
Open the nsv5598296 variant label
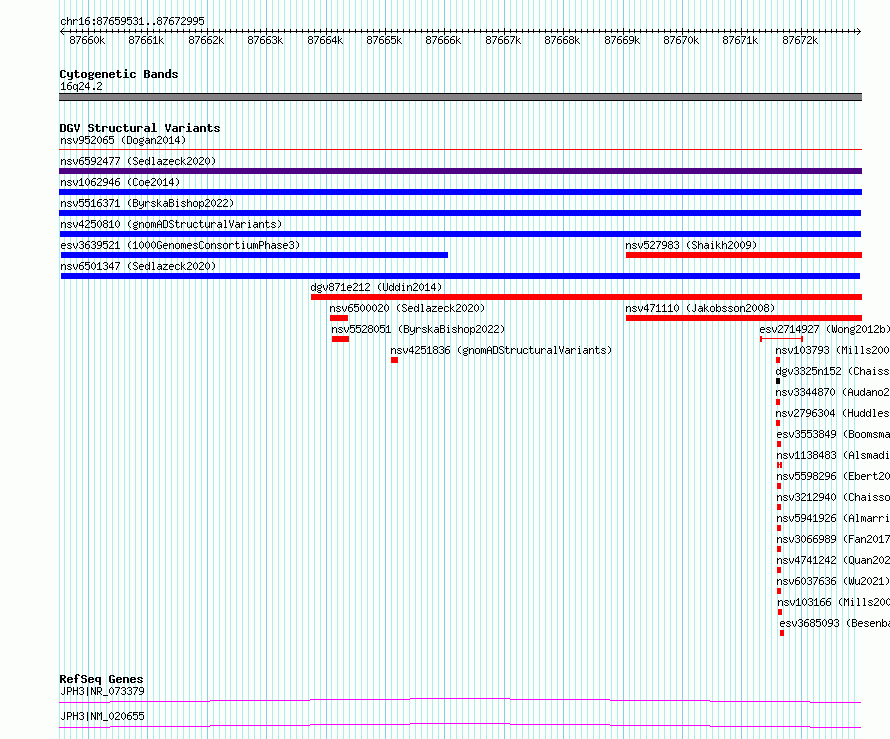[x=833, y=476]
